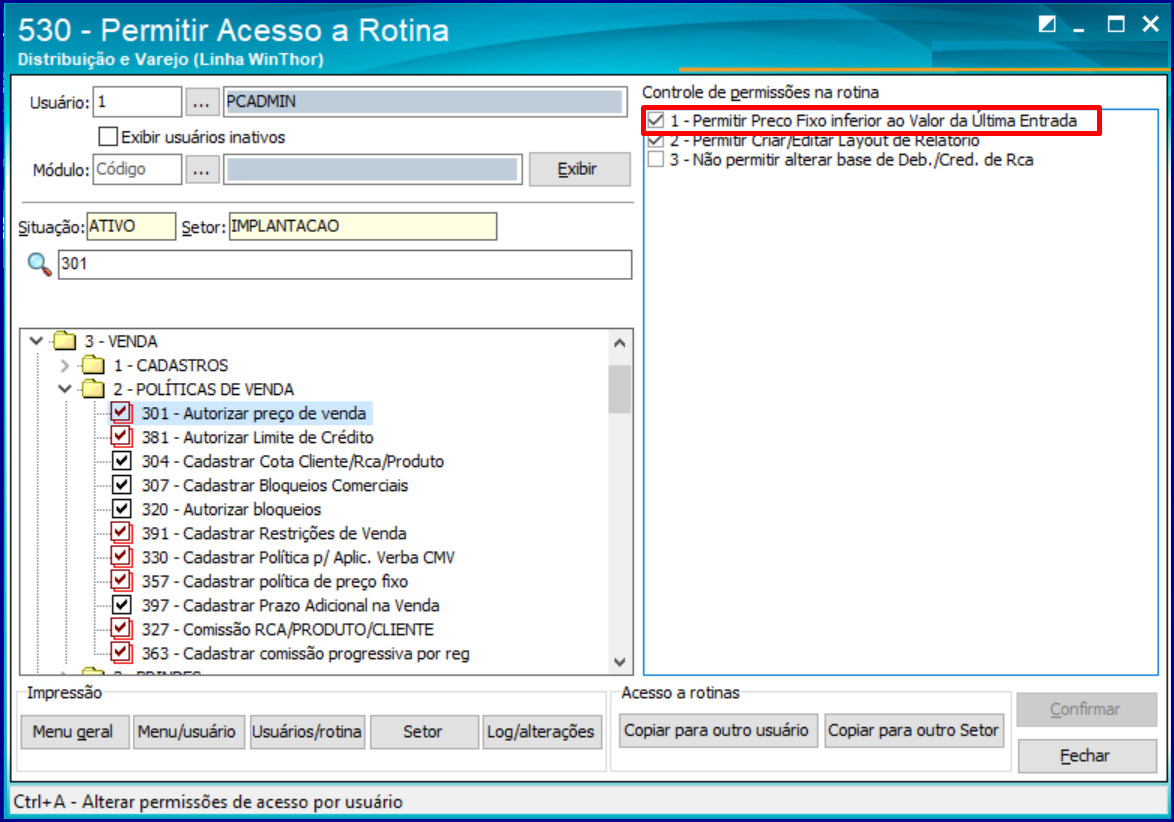Click the Módulo Código input field
The width and height of the screenshot is (1174, 822).
[x=137, y=170]
